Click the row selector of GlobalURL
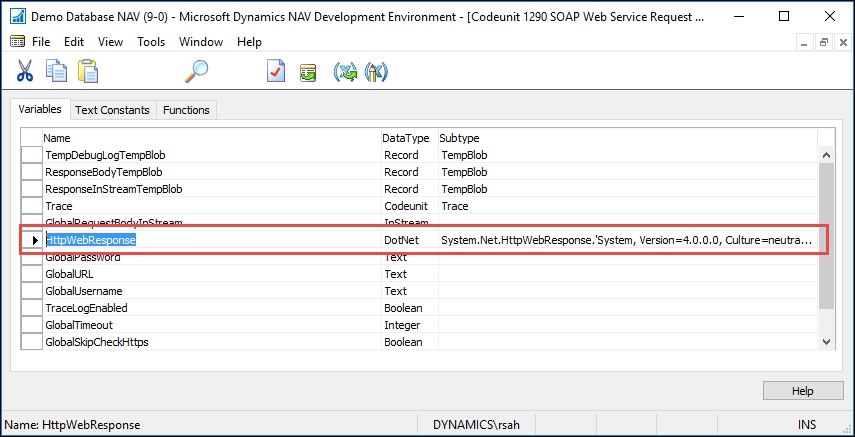 tap(32, 274)
